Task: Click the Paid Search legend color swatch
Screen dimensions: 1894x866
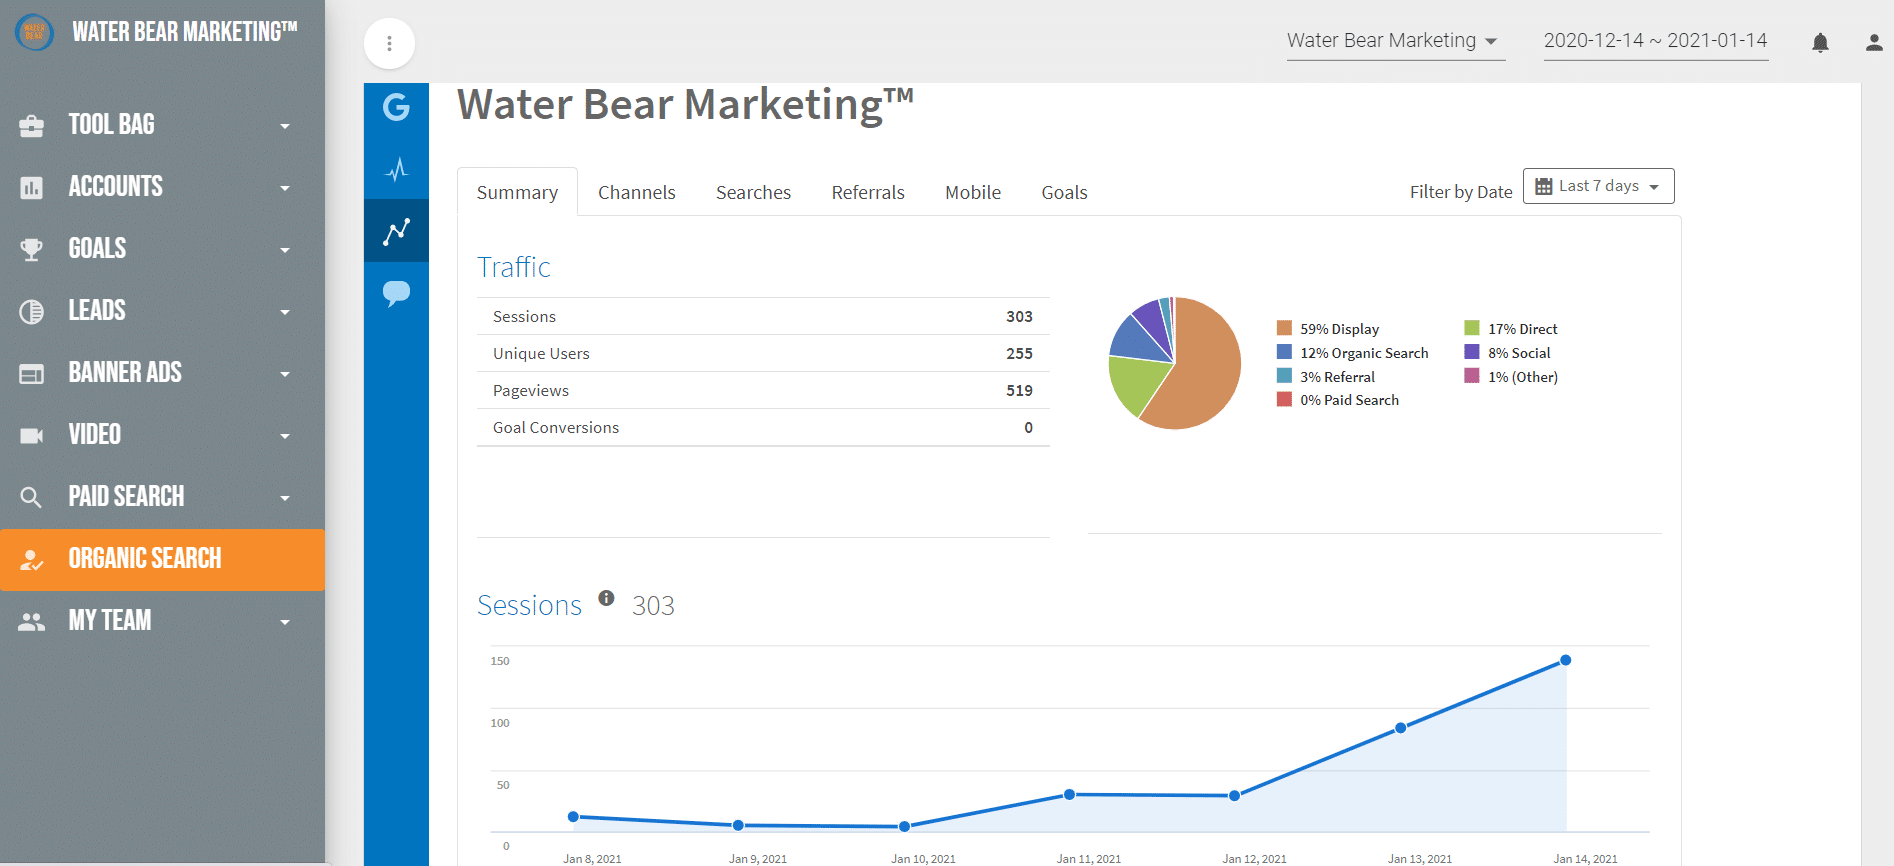Action: [x=1284, y=399]
